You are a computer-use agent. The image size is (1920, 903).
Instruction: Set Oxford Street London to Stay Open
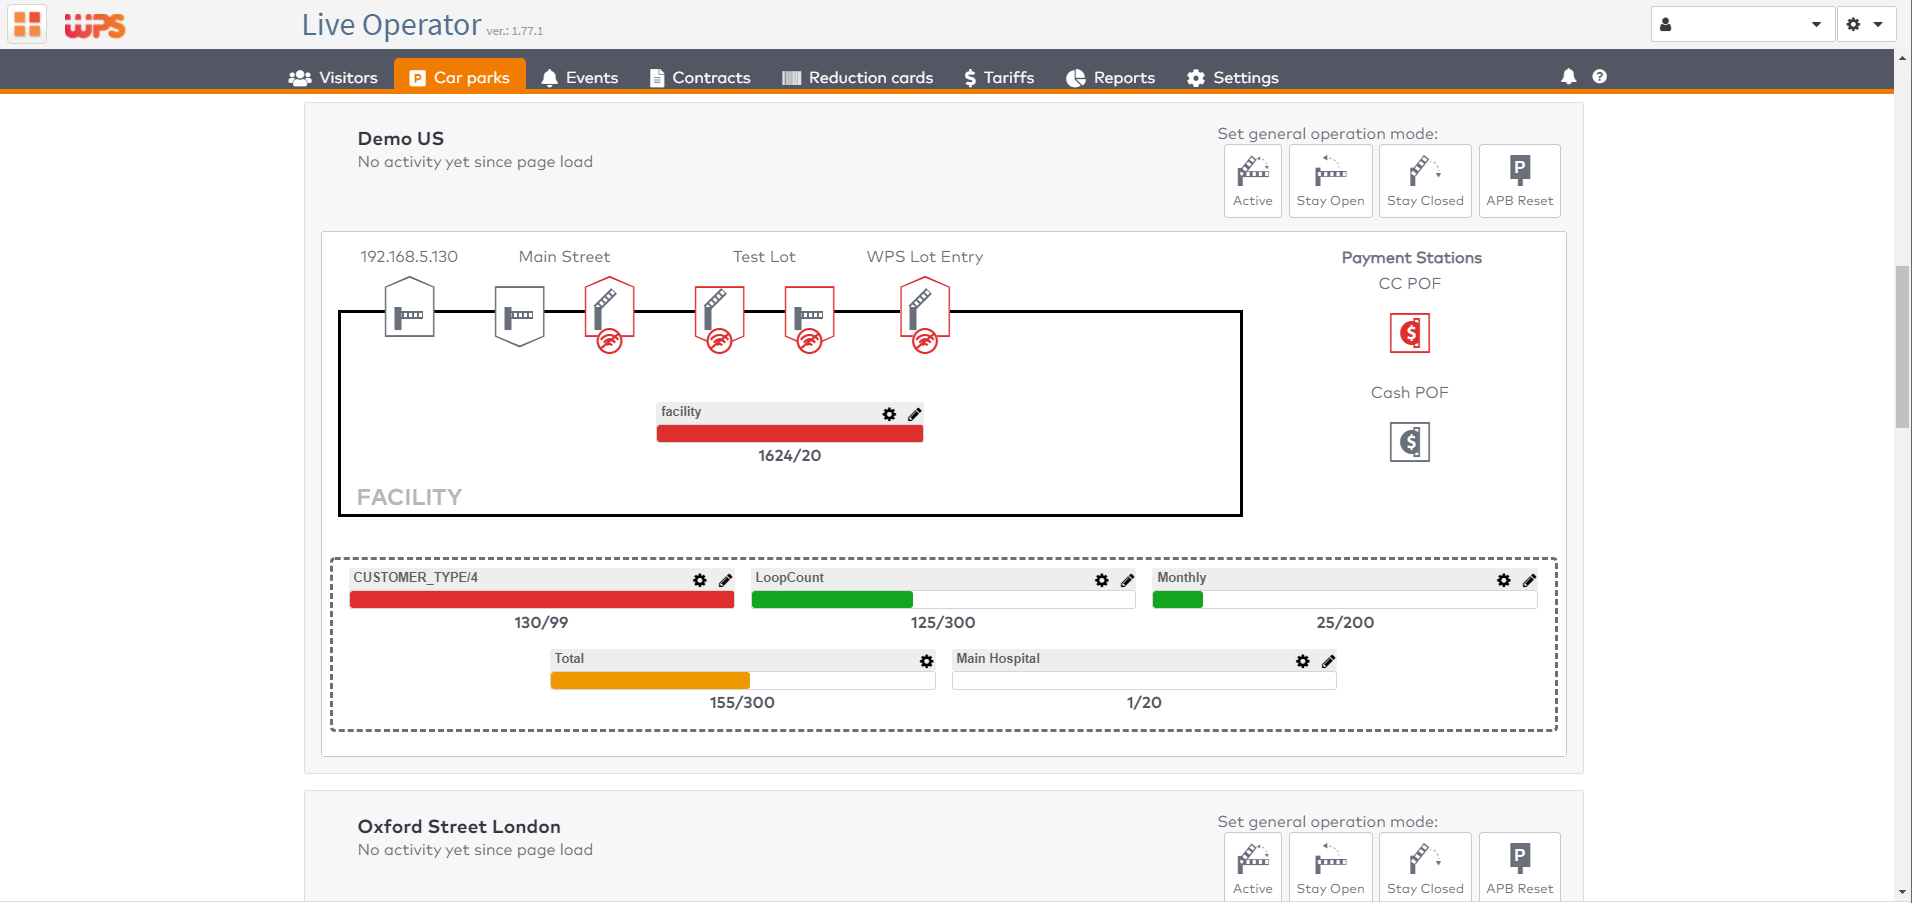pos(1330,868)
